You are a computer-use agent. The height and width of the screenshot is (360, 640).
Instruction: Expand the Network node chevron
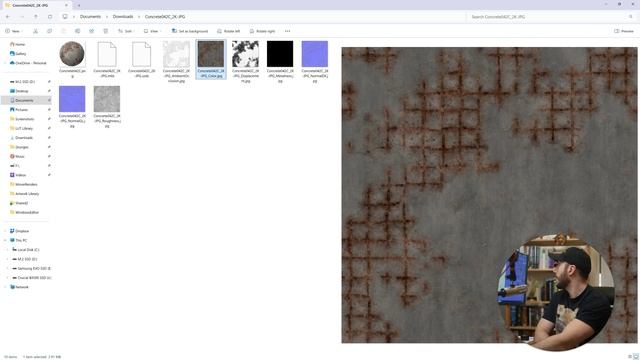5,287
